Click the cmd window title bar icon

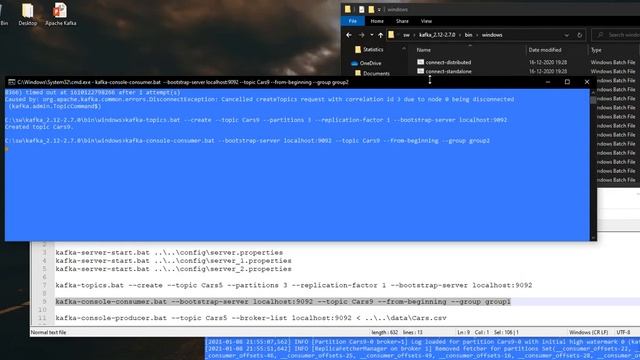click(11, 82)
